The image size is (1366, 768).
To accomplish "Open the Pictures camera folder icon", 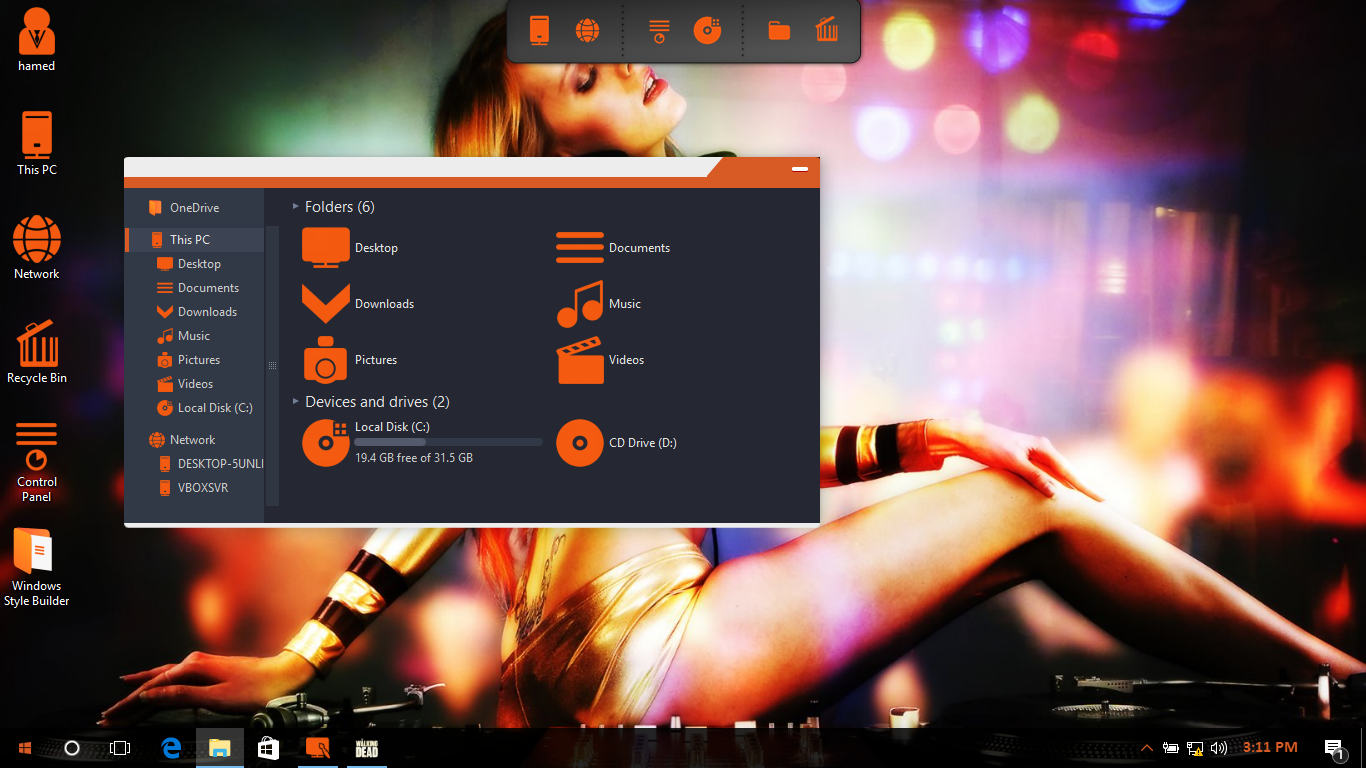I will coord(326,360).
